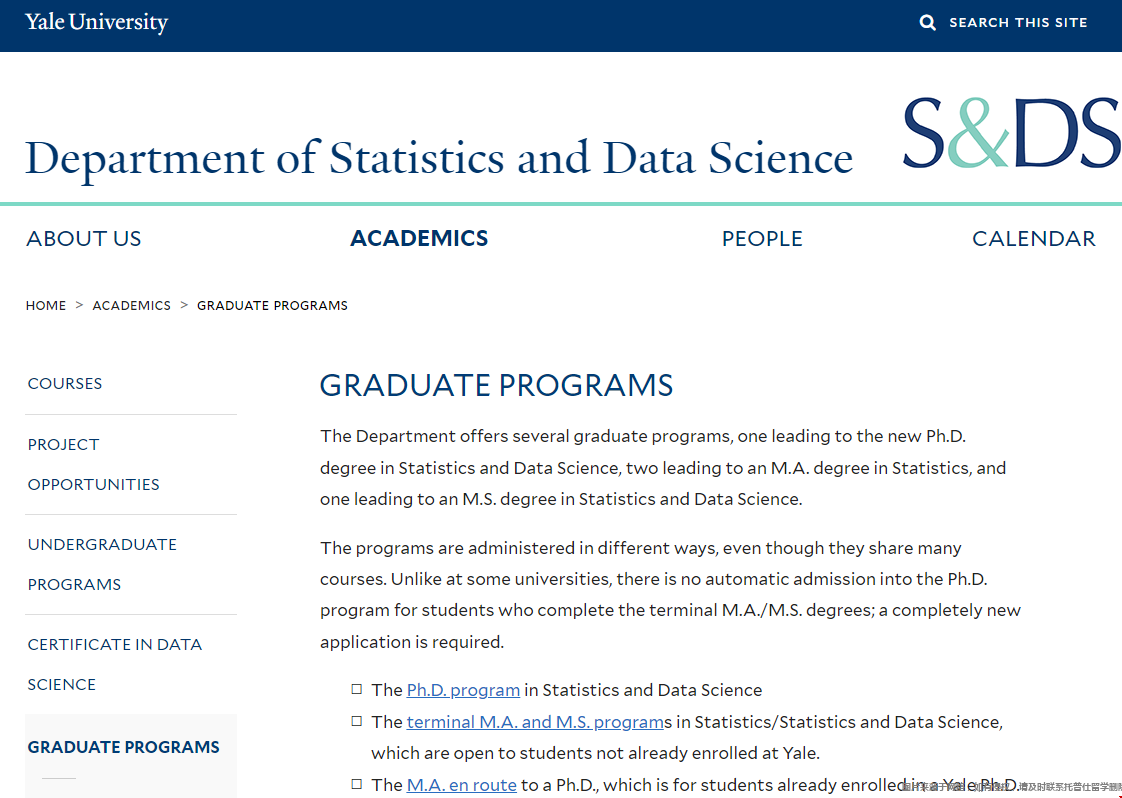Open CERTIFICATE IN DATA SCIENCE sidebar link
1122x798 pixels.
pyautogui.click(x=114, y=664)
